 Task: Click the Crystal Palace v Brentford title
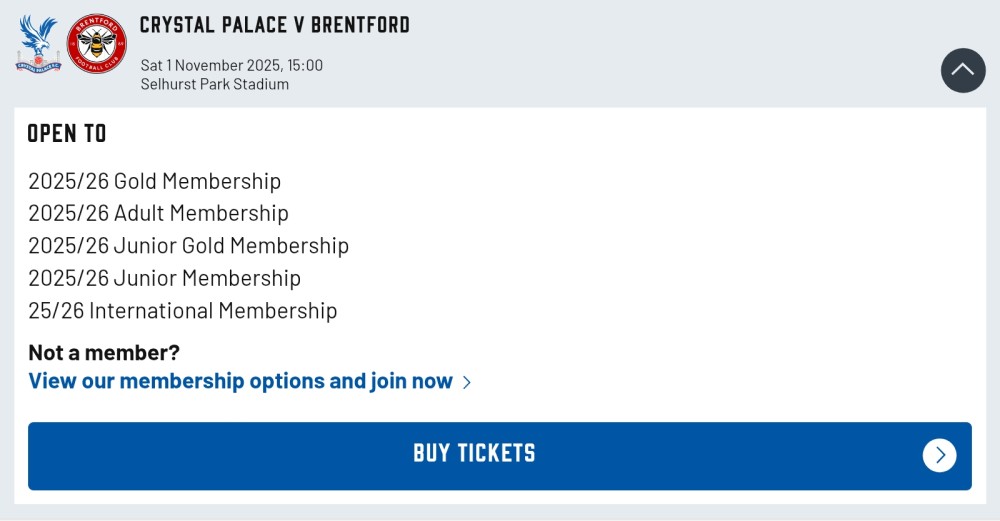(274, 25)
